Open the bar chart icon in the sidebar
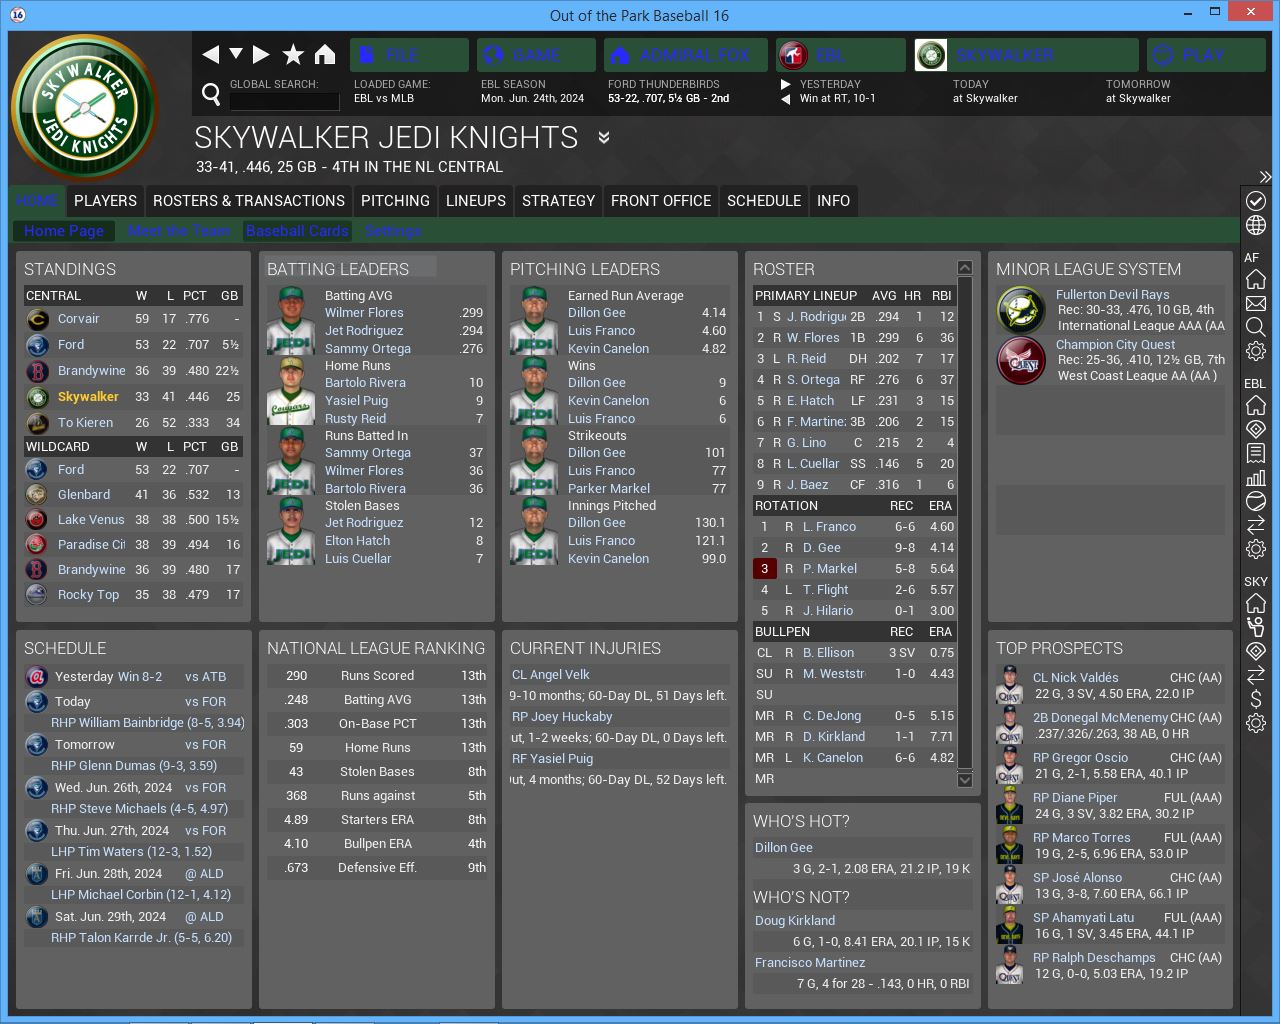The image size is (1280, 1024). (x=1256, y=477)
